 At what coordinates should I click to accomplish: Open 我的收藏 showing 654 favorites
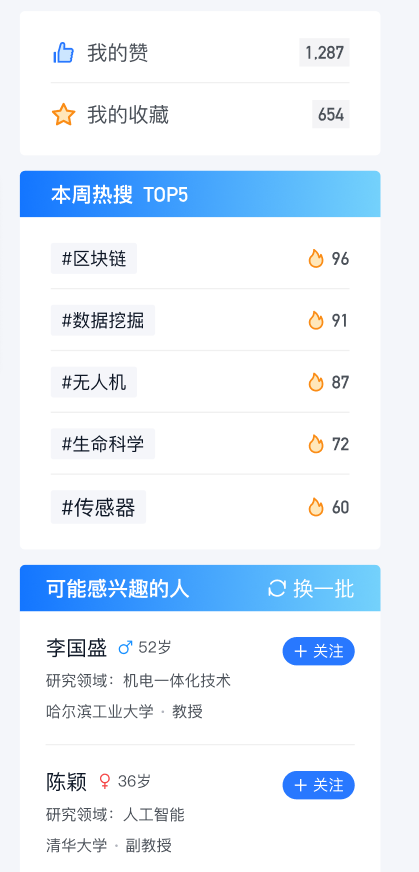click(x=200, y=115)
